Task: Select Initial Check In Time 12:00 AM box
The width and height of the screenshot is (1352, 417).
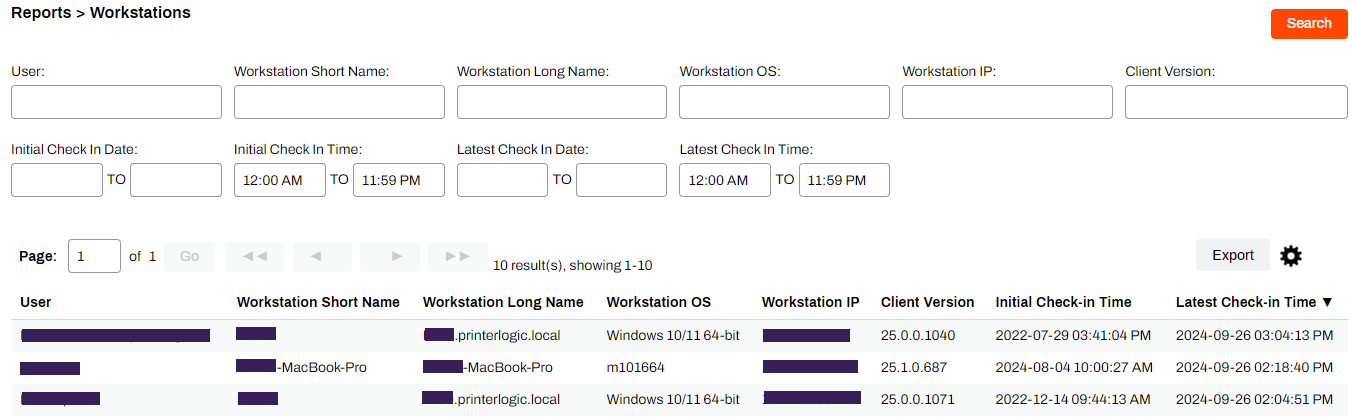Action: 280,180
